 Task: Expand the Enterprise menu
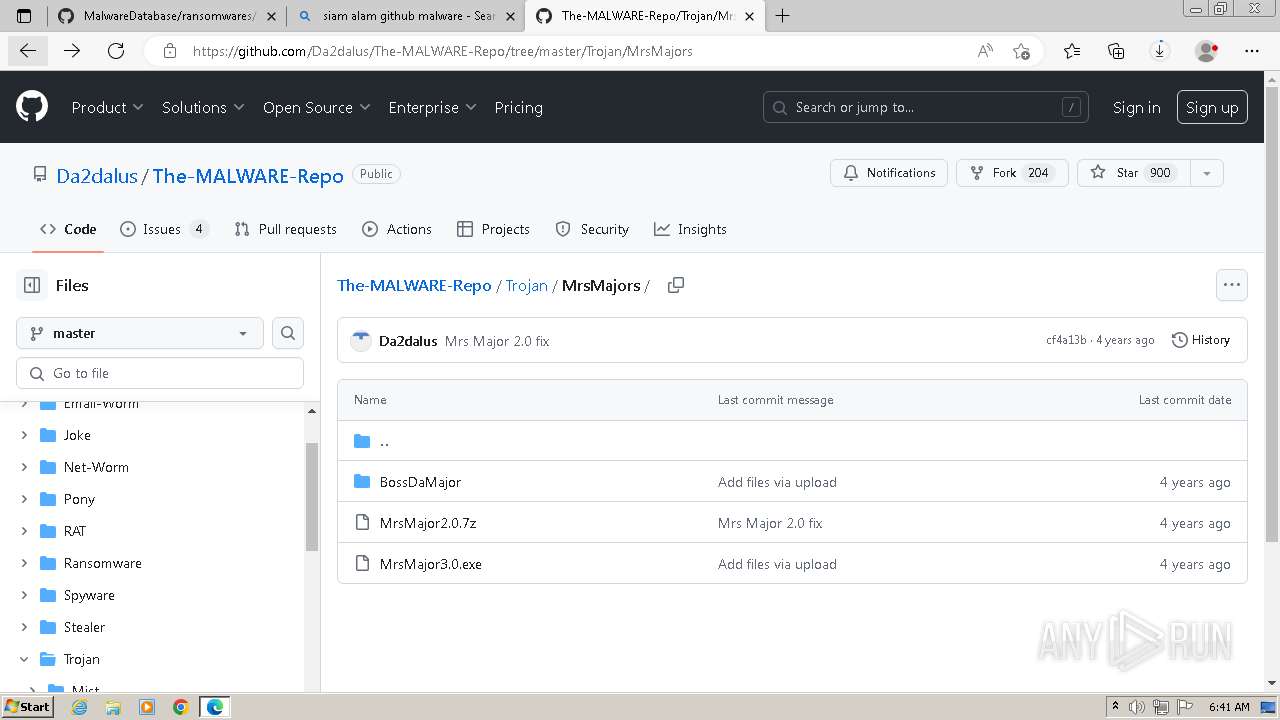click(432, 107)
